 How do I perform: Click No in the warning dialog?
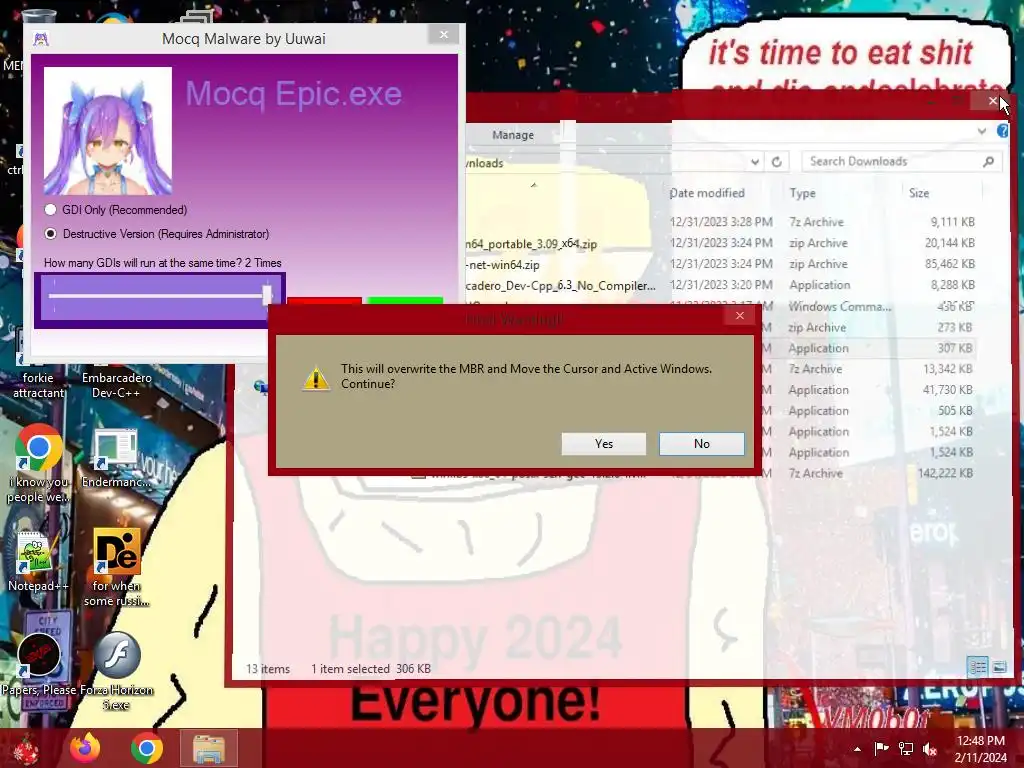(x=701, y=443)
